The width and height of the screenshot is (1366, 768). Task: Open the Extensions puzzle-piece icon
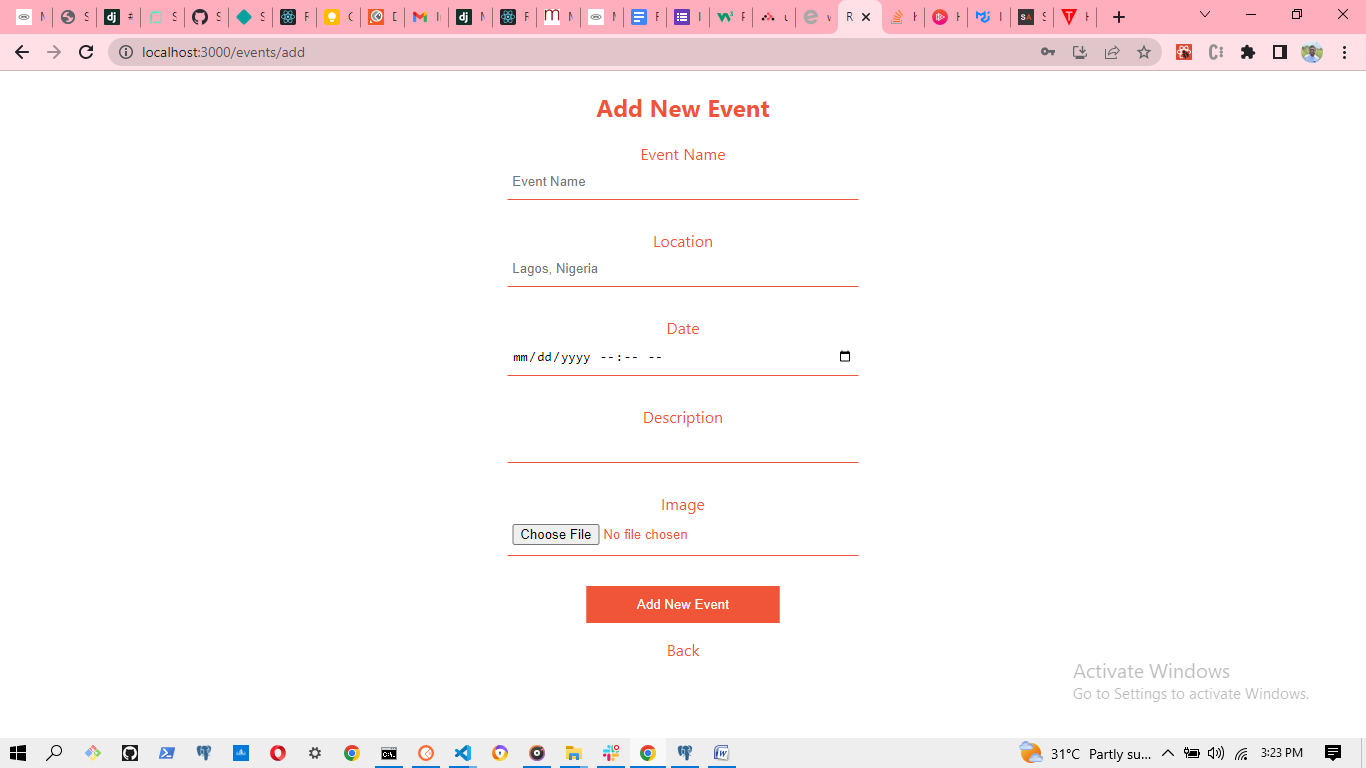[x=1248, y=52]
